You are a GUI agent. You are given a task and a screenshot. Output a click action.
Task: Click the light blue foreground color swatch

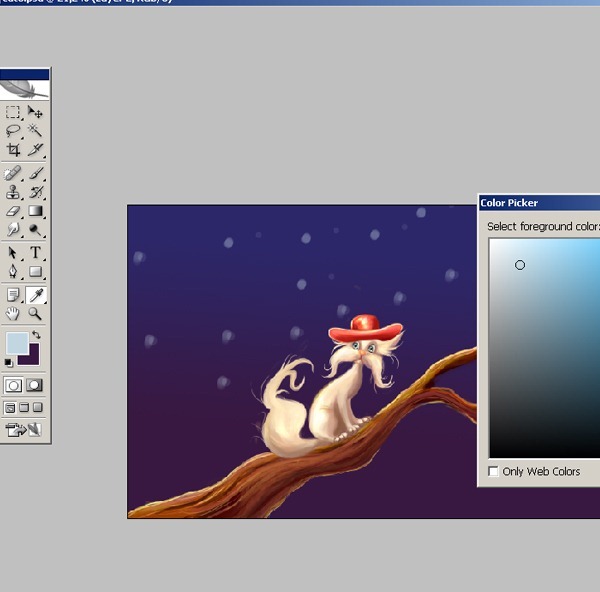(x=15, y=342)
